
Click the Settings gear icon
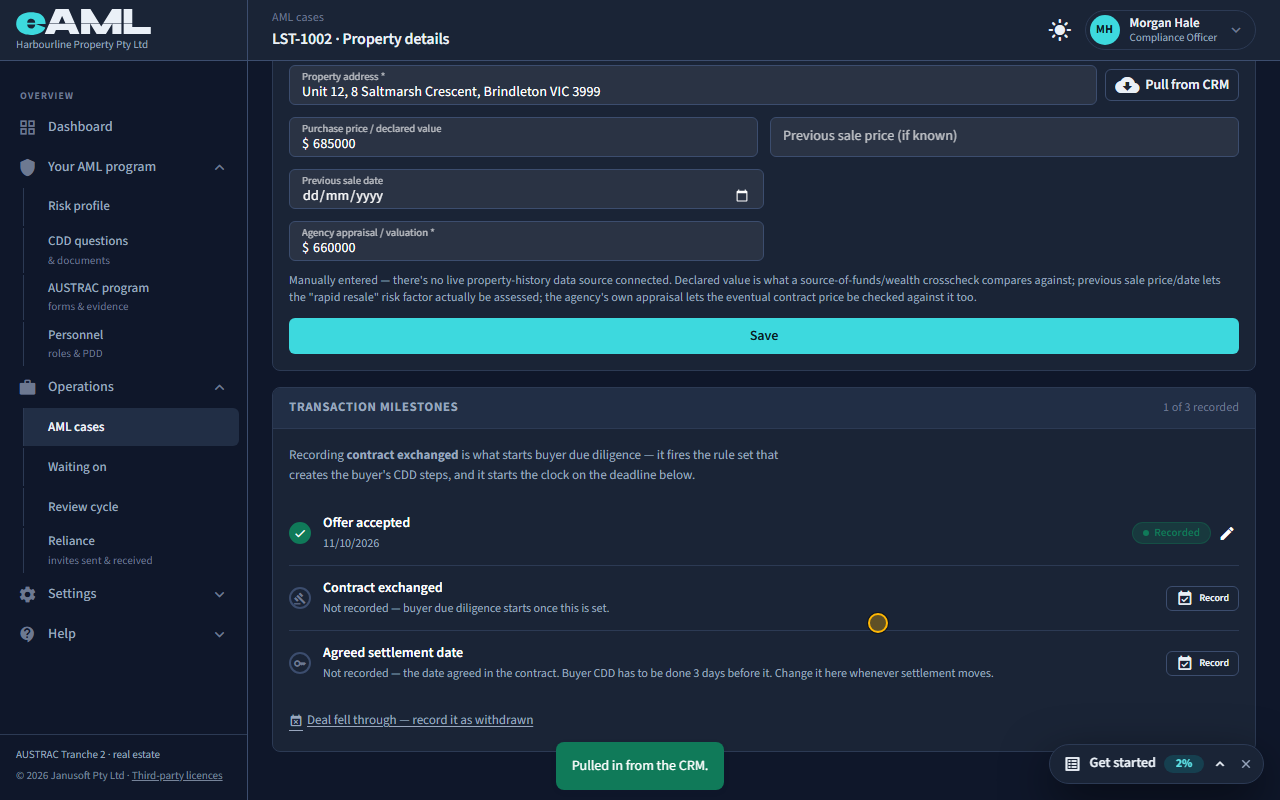click(x=28, y=594)
